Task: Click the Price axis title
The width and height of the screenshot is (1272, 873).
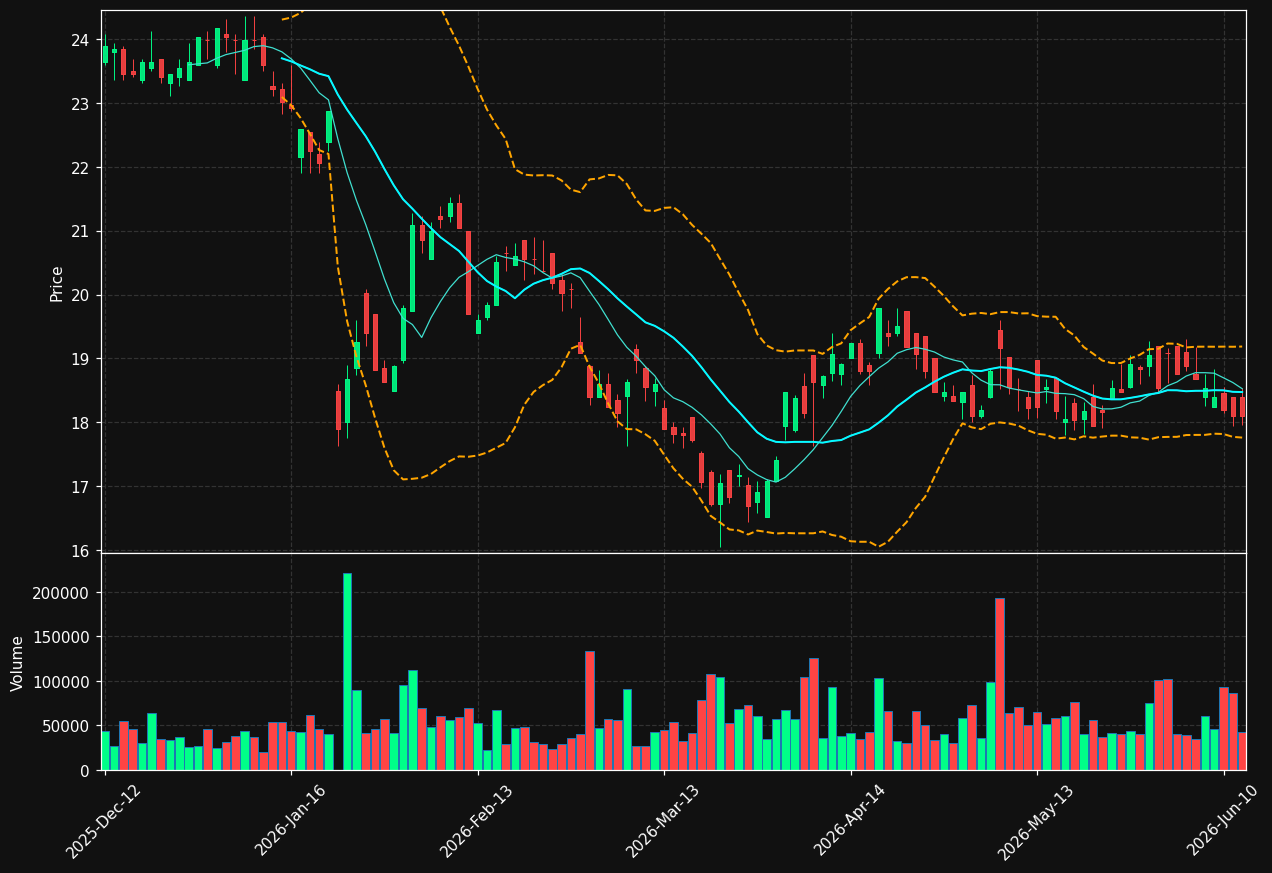Action: (x=57, y=283)
